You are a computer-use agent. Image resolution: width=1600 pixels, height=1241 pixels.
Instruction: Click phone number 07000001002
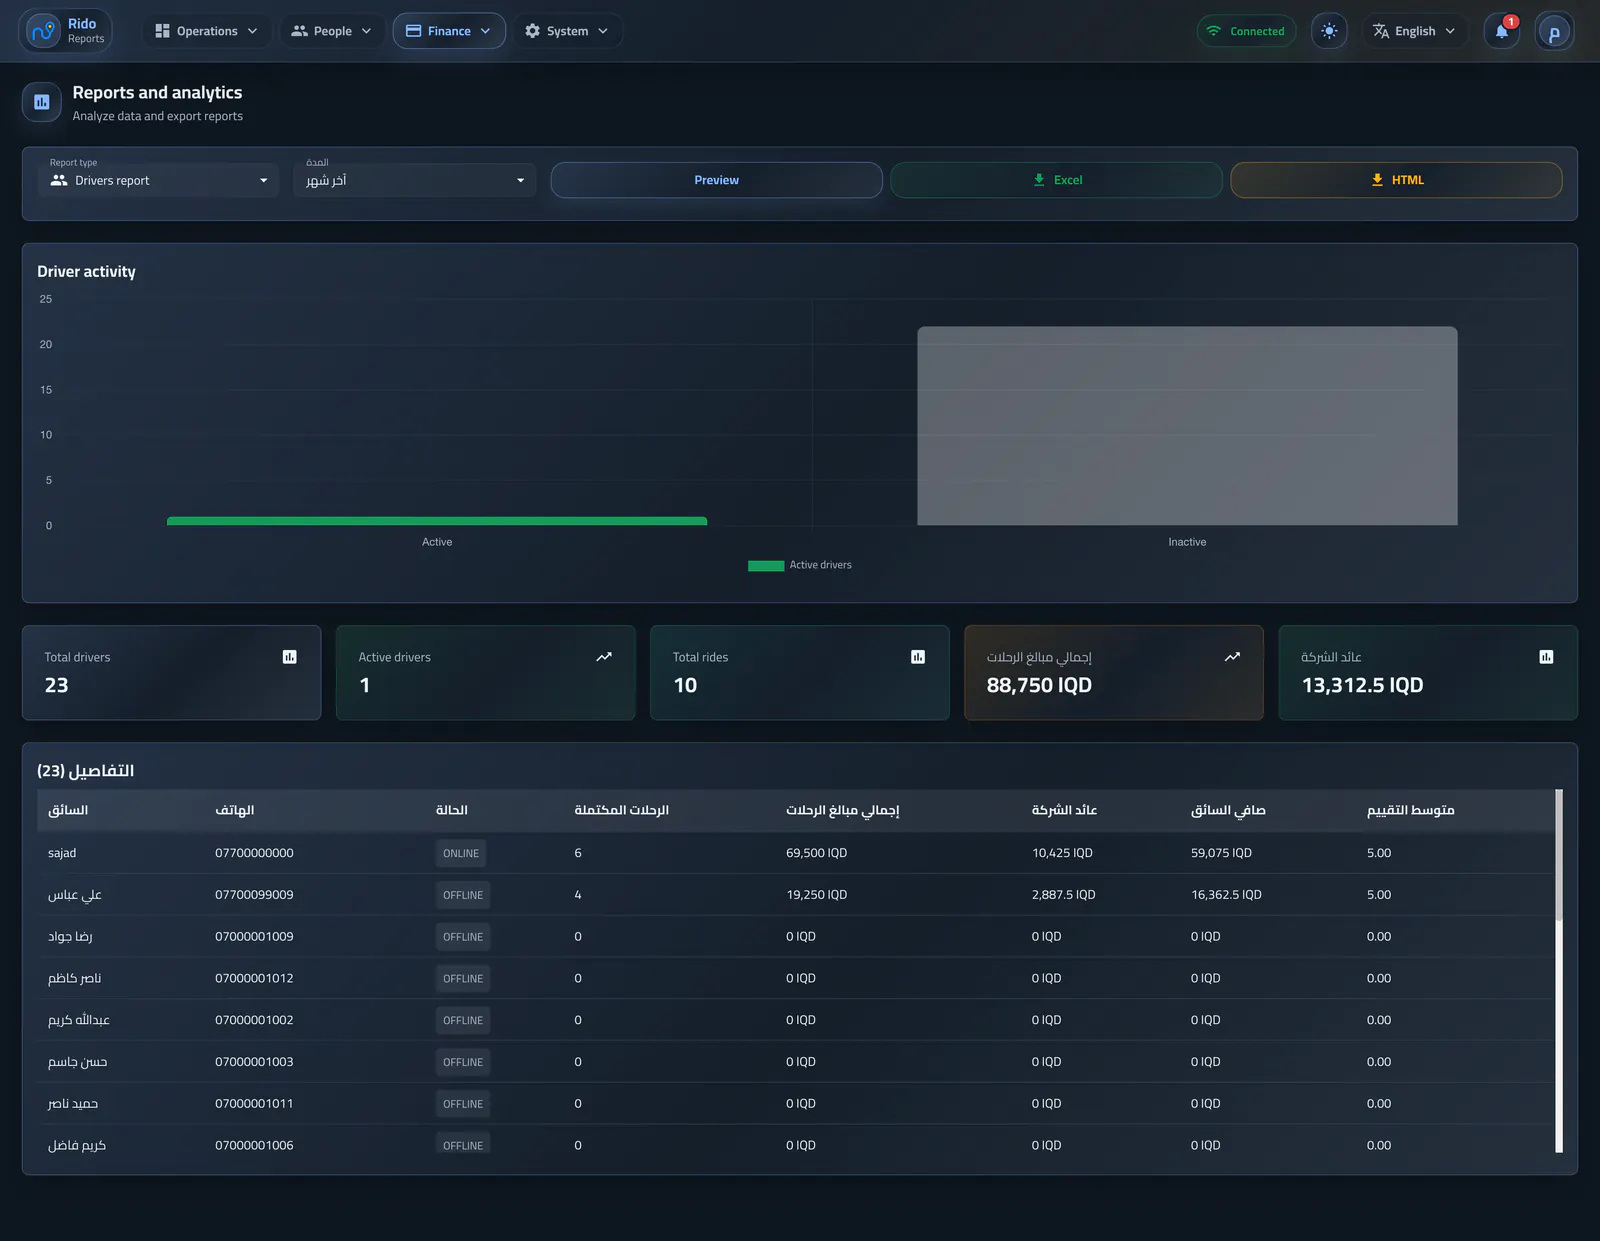[254, 1020]
